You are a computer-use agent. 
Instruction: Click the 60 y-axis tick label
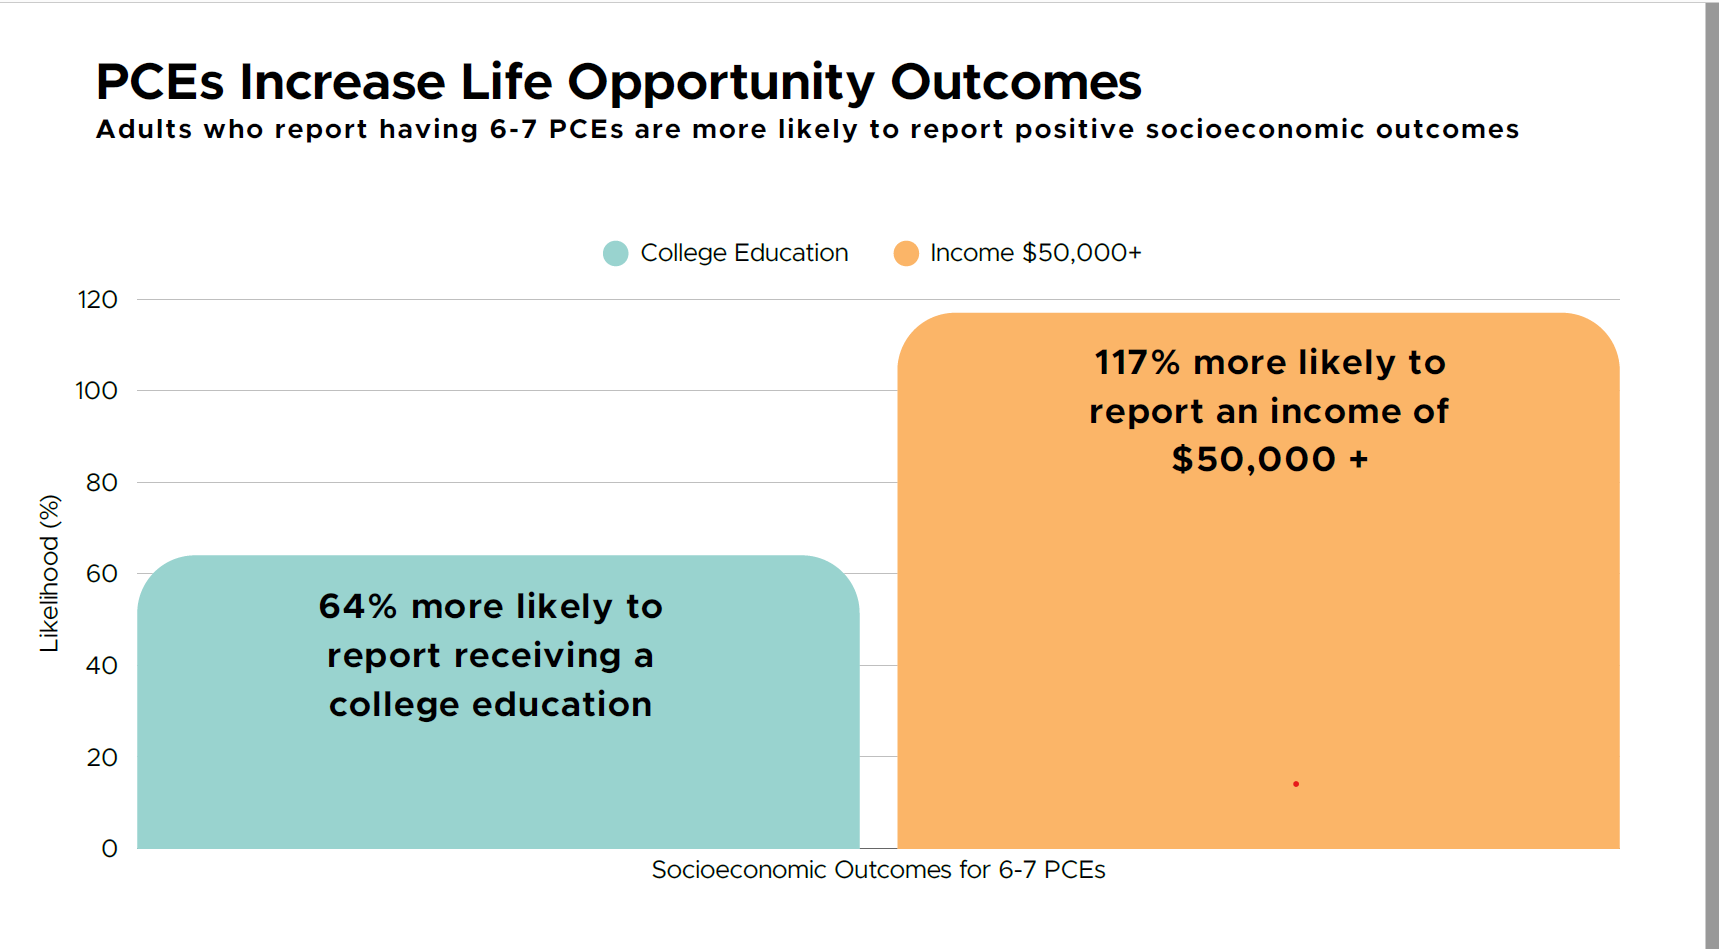pos(102,574)
